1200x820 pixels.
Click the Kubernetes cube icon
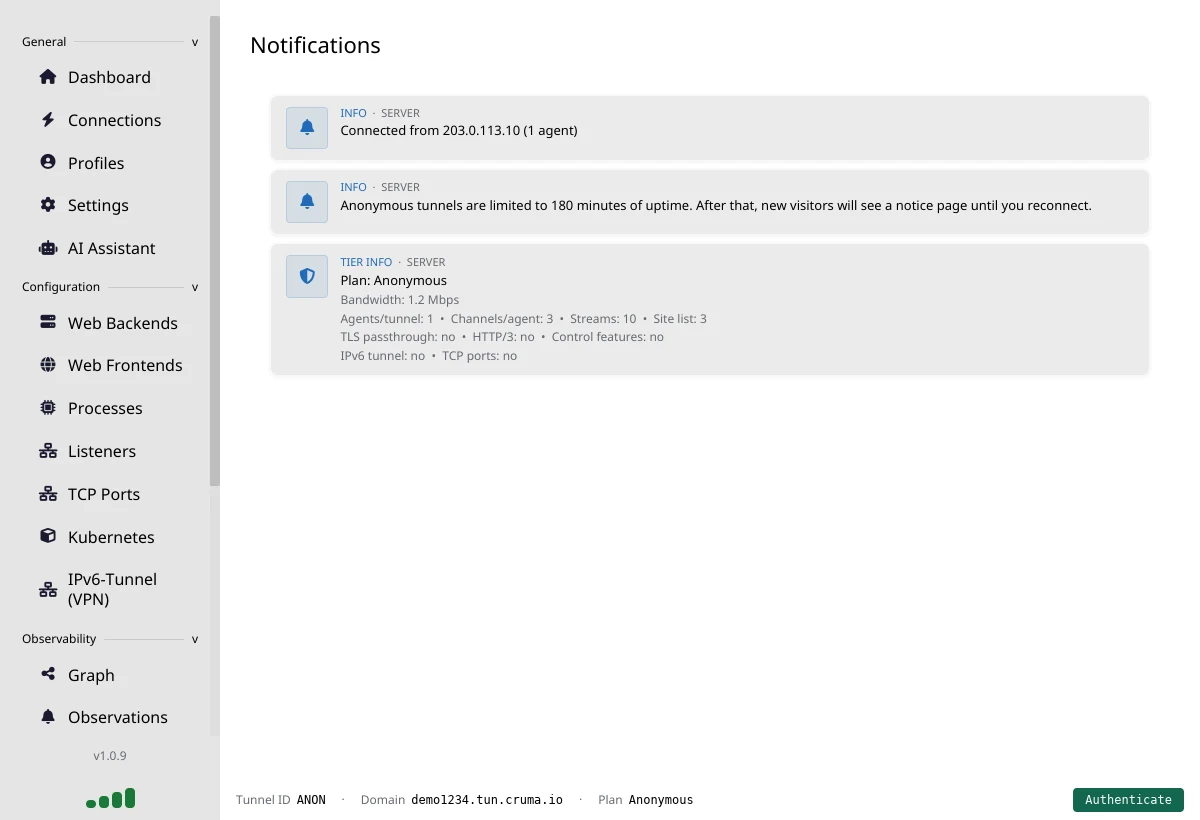coord(48,536)
